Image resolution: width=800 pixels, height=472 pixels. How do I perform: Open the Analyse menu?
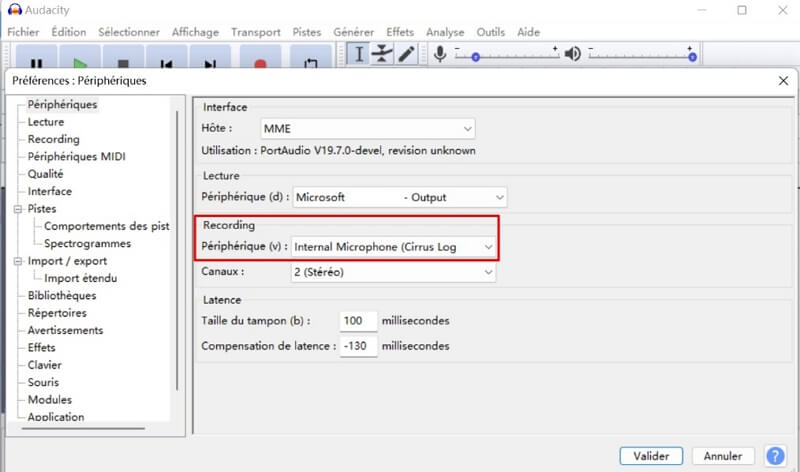pyautogui.click(x=445, y=32)
